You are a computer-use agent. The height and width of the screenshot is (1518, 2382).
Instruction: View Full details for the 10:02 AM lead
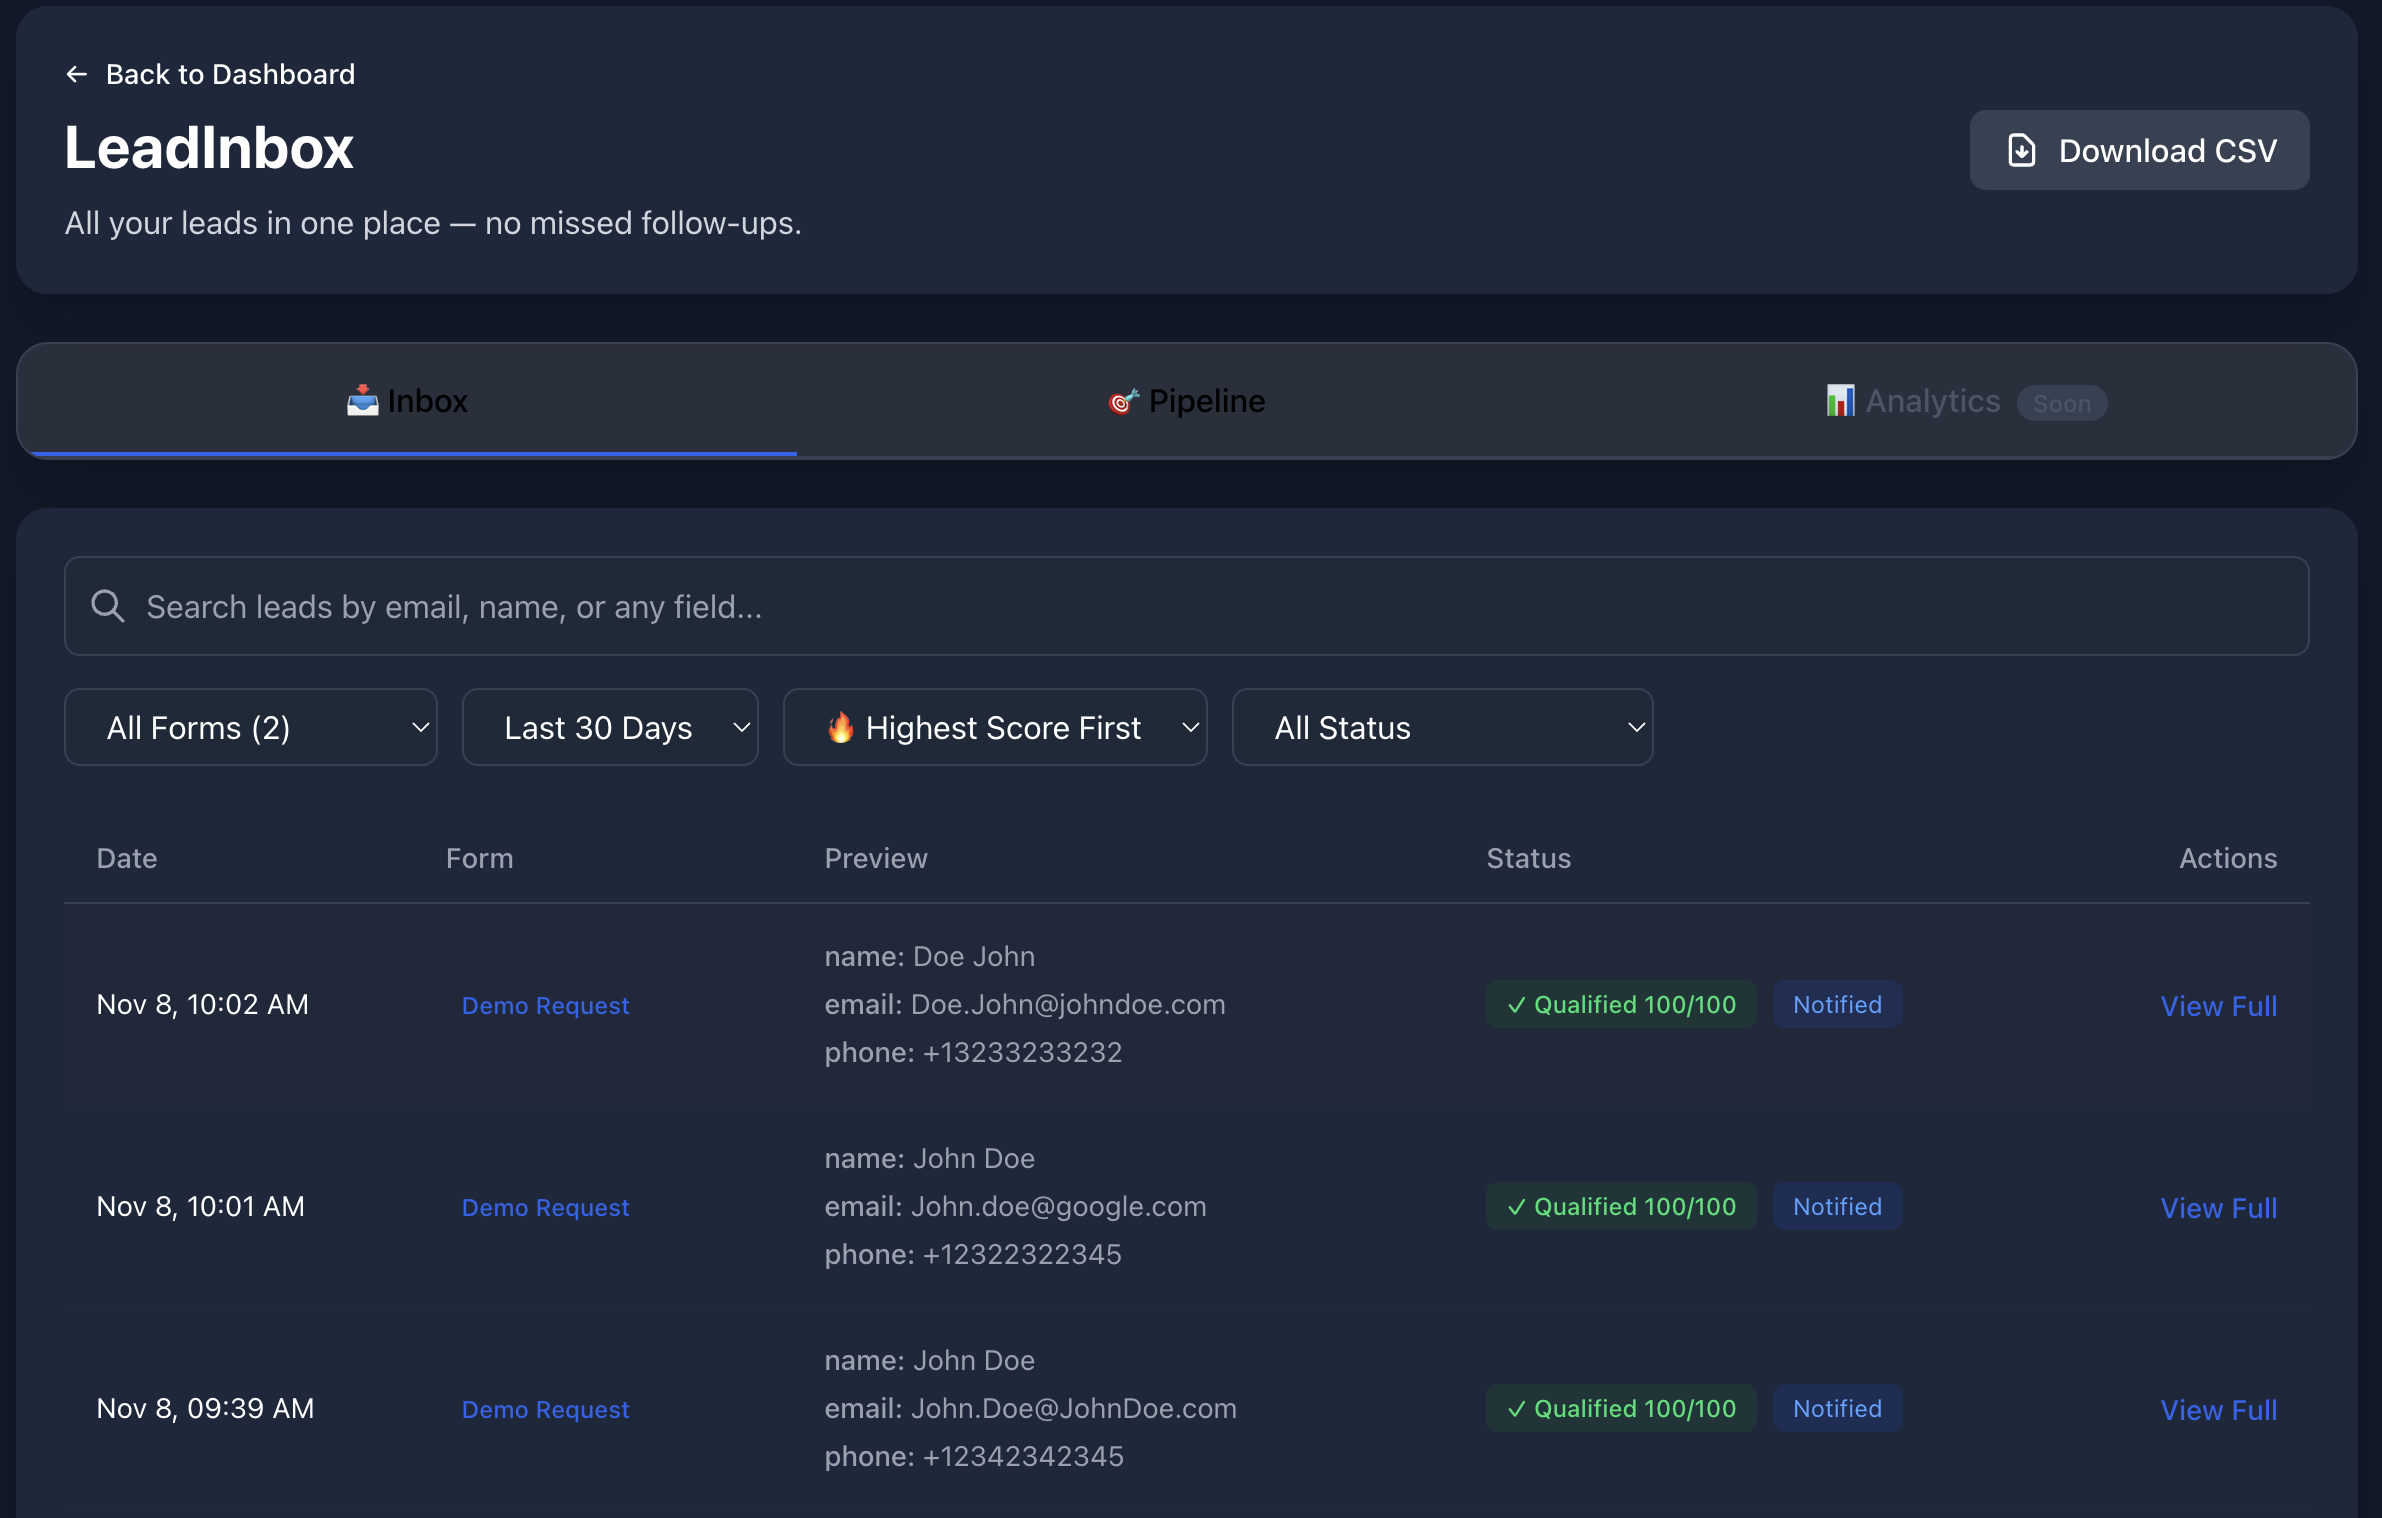pyautogui.click(x=2218, y=1005)
